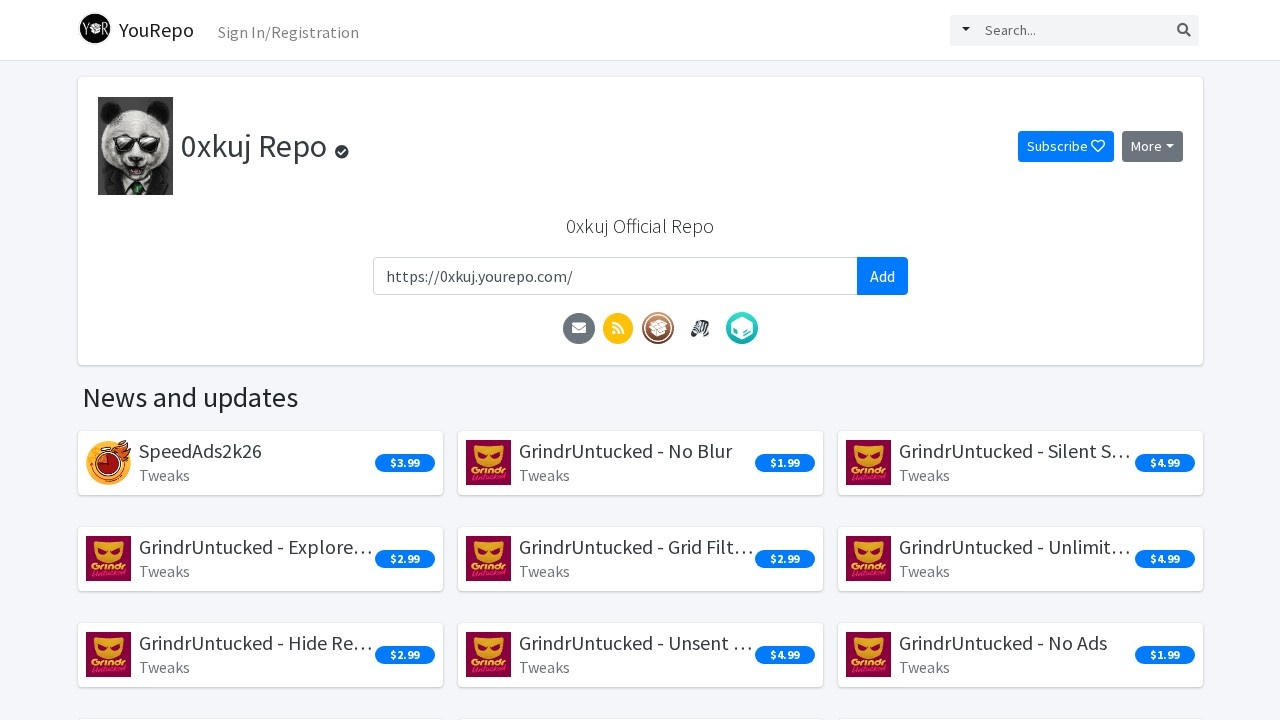Click the 0xkuj Repo title

(254, 146)
